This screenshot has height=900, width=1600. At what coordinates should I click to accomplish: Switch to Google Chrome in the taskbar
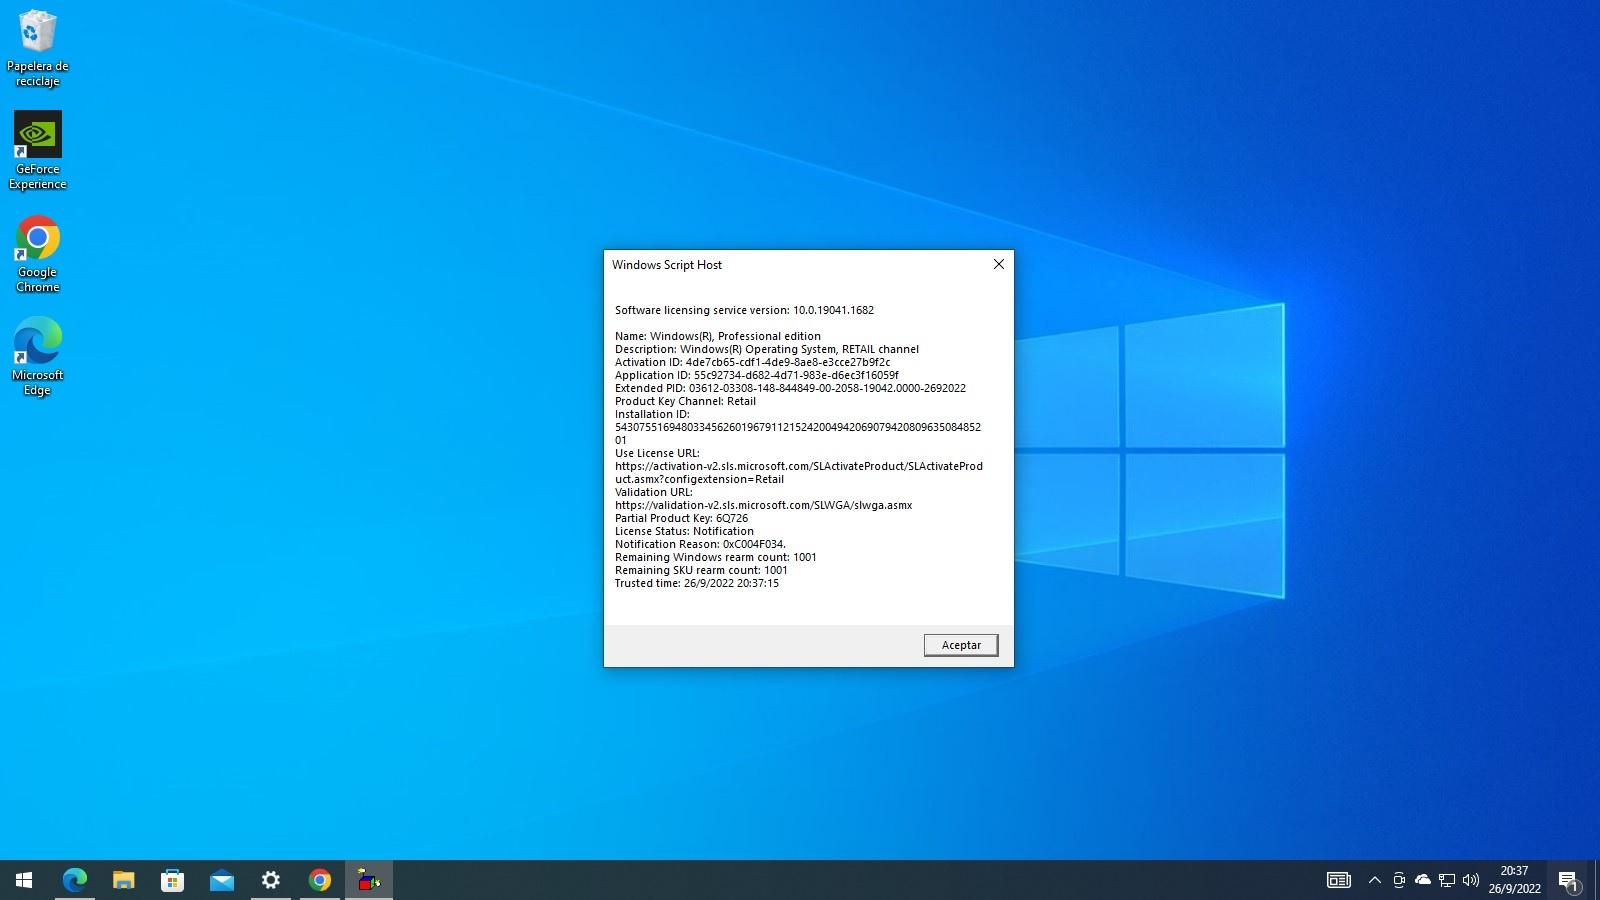tap(320, 880)
